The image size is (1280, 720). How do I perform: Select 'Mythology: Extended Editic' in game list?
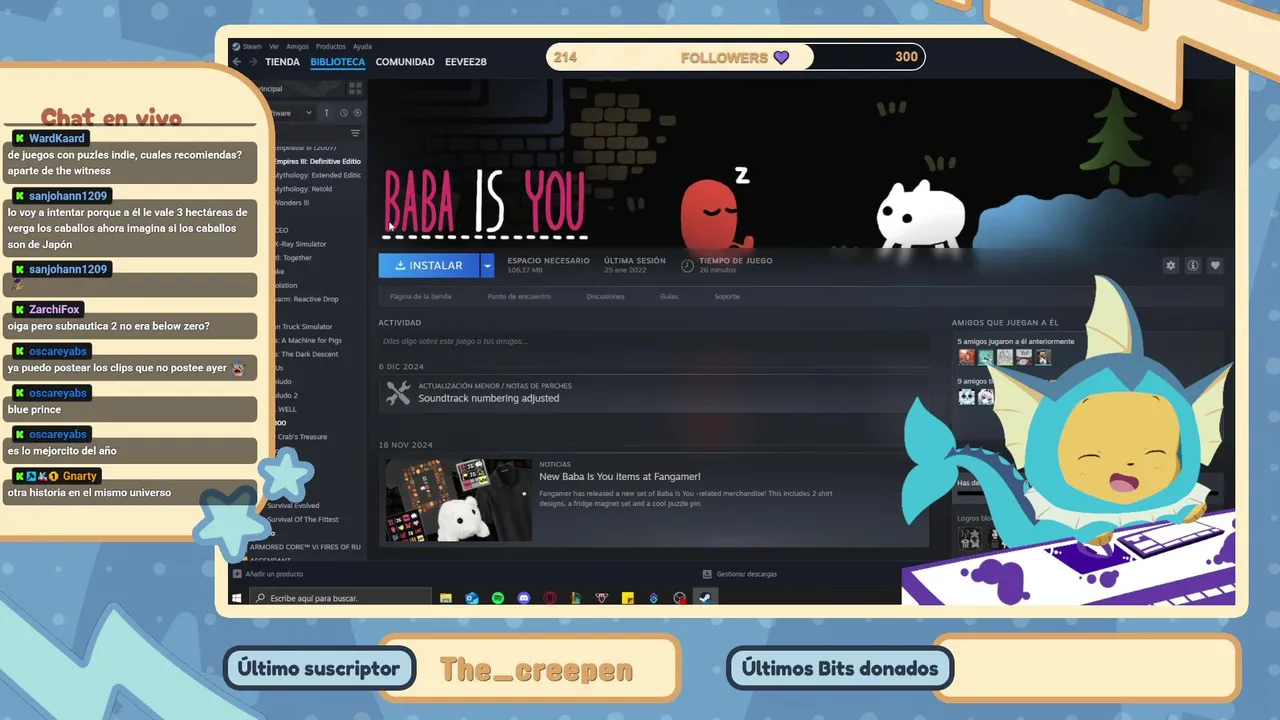click(x=317, y=175)
